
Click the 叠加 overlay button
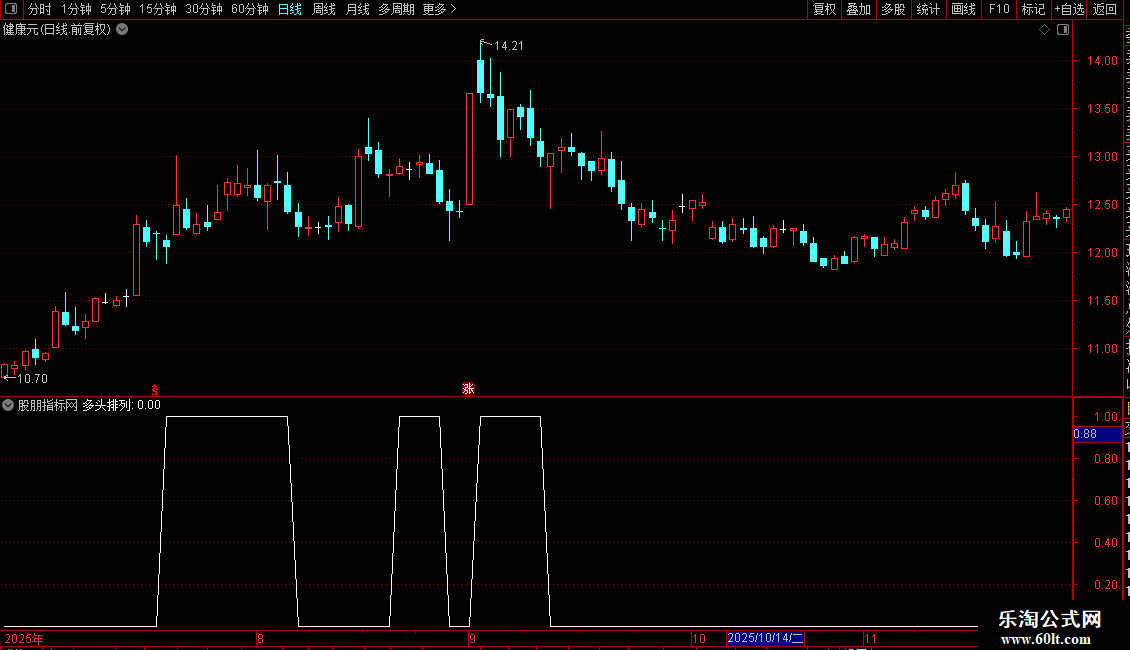point(858,9)
